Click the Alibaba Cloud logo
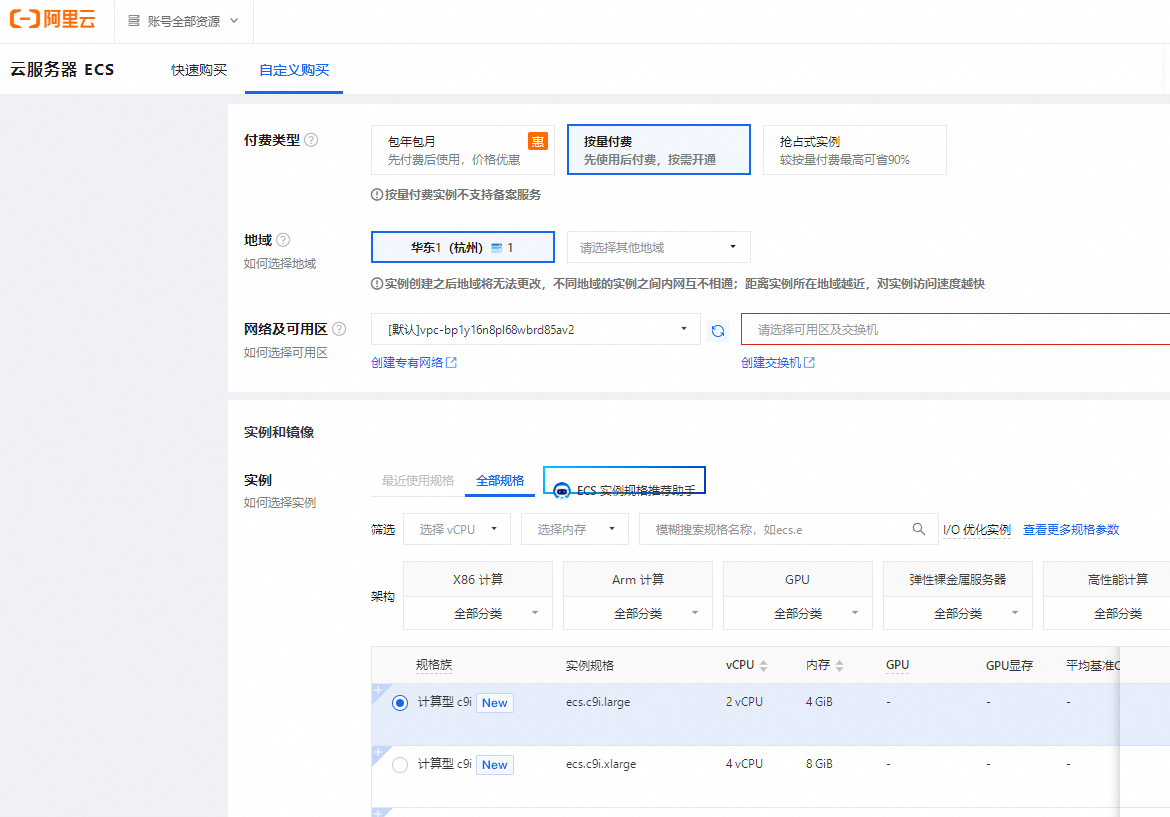 [x=53, y=21]
